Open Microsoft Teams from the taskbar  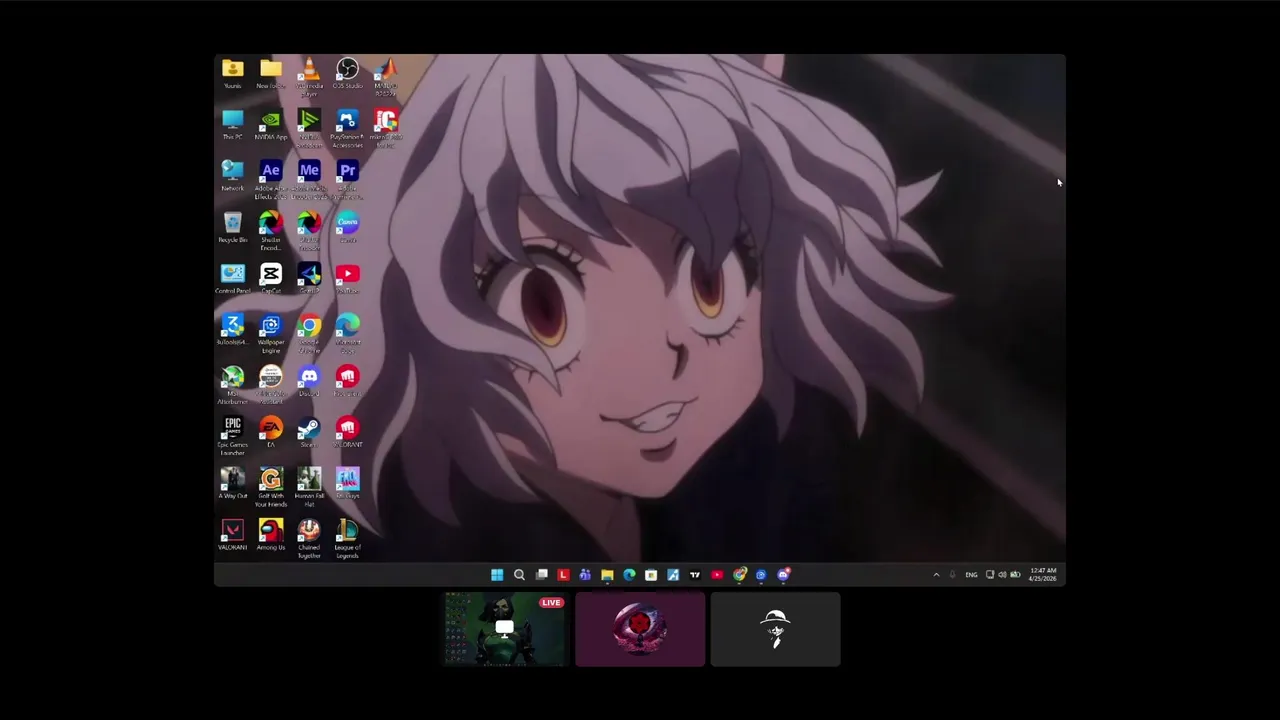[x=585, y=575]
